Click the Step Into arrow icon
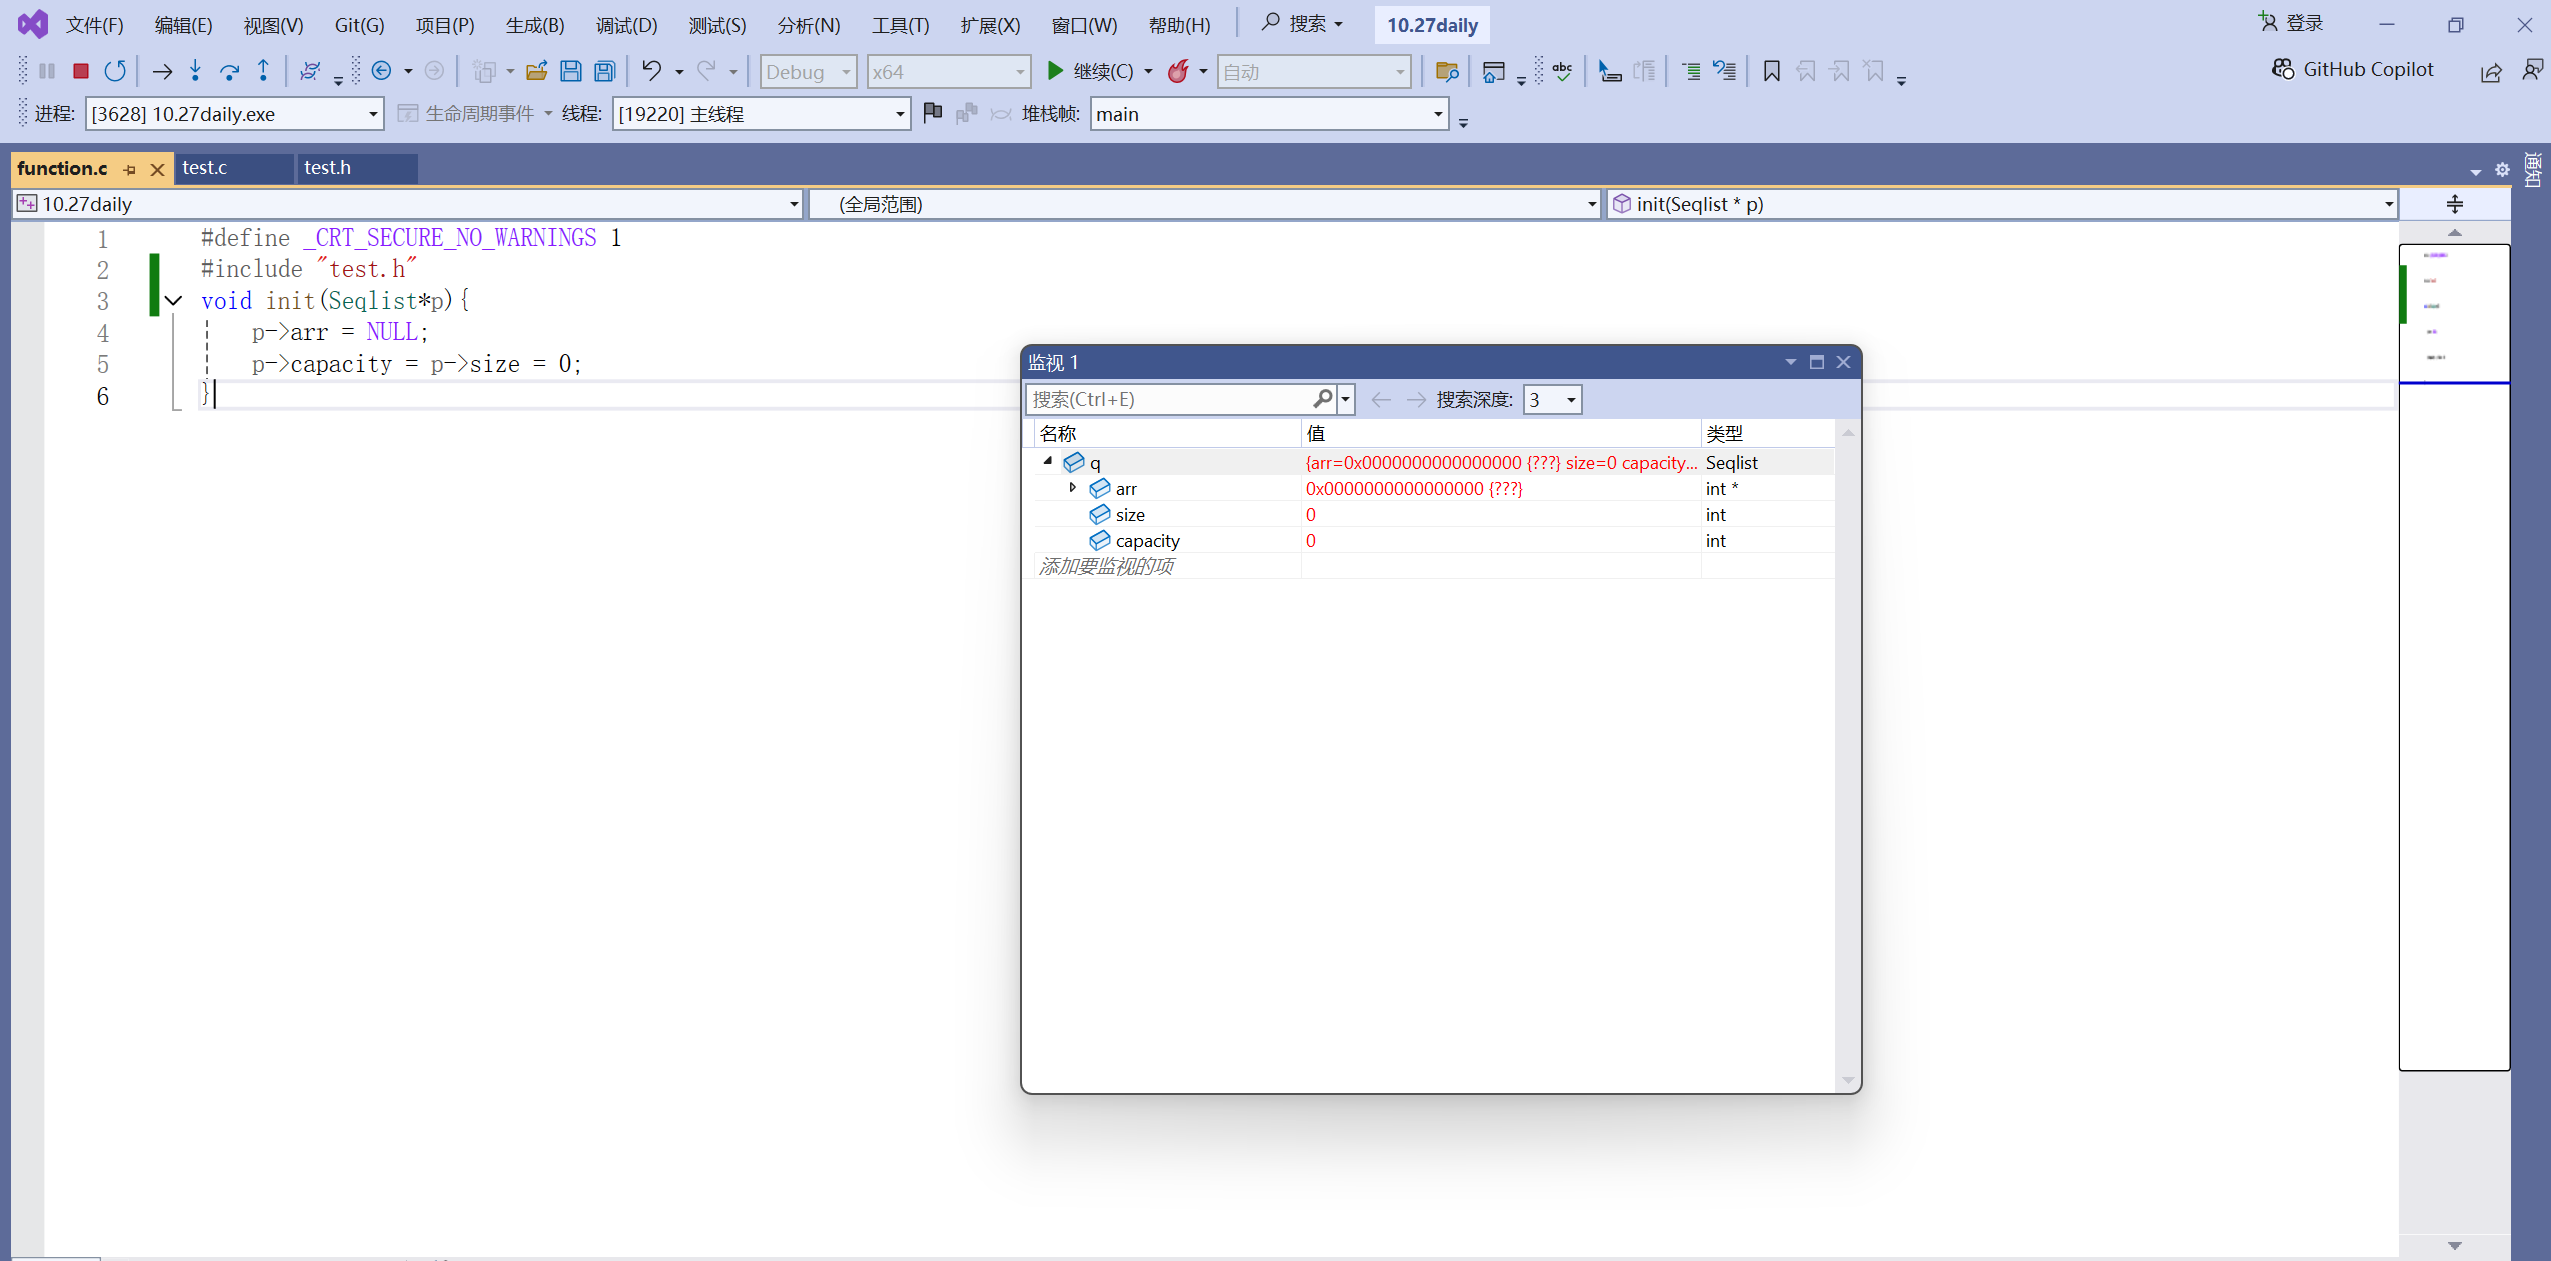The width and height of the screenshot is (2551, 1261). pyautogui.click(x=196, y=71)
